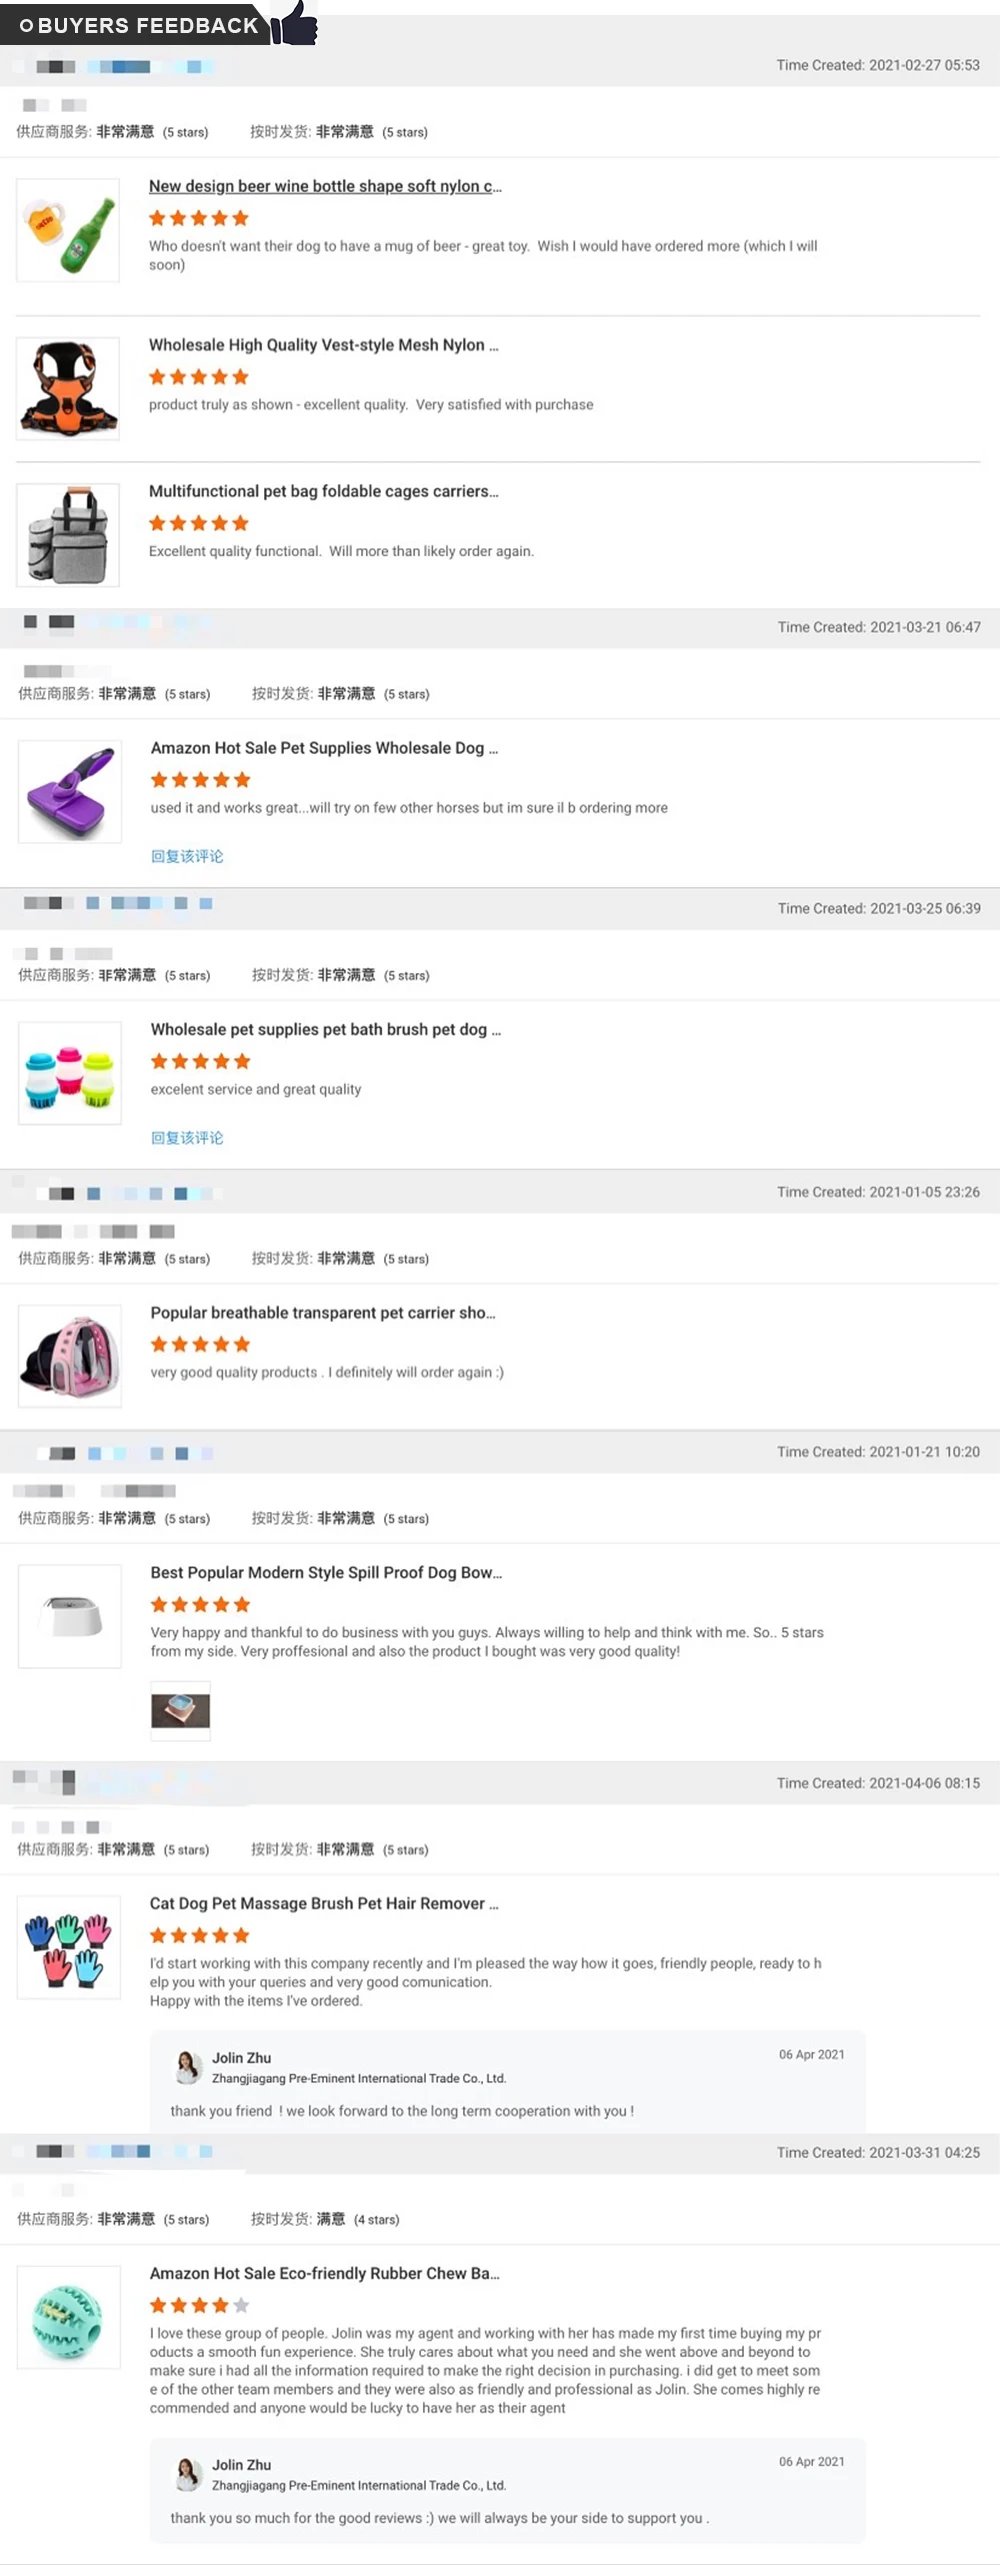
Task: Click the orange vest-style harness thumbnail
Action: 68,389
